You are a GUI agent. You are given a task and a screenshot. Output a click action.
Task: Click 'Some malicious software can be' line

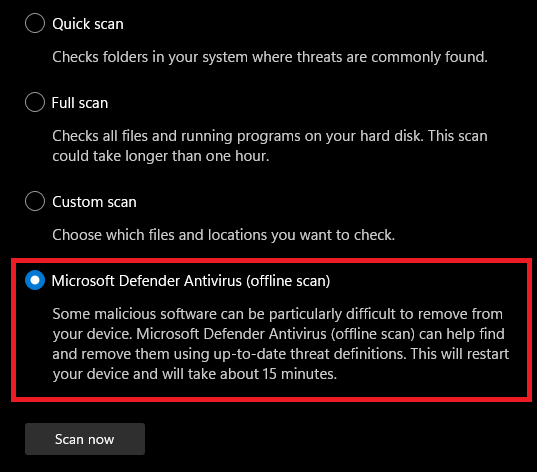click(x=278, y=314)
